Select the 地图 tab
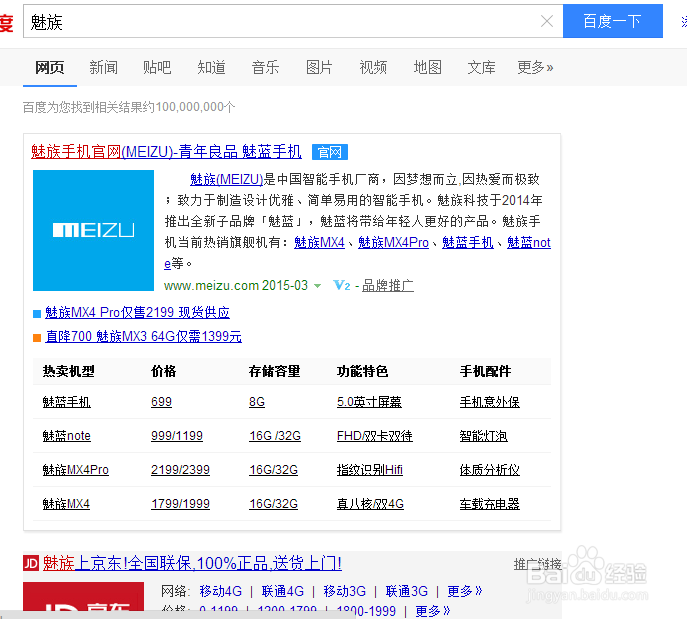 point(427,67)
